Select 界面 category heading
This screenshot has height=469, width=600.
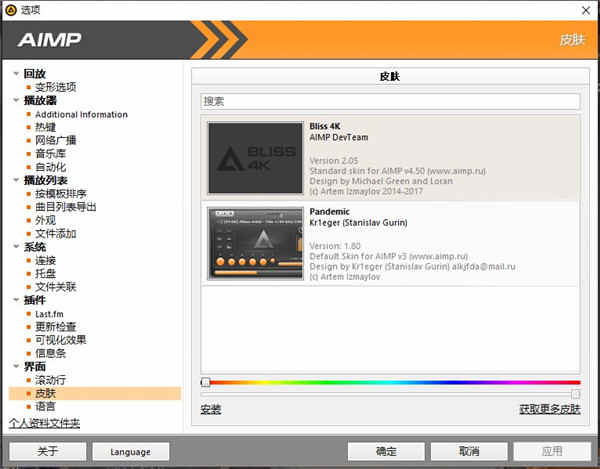[35, 366]
